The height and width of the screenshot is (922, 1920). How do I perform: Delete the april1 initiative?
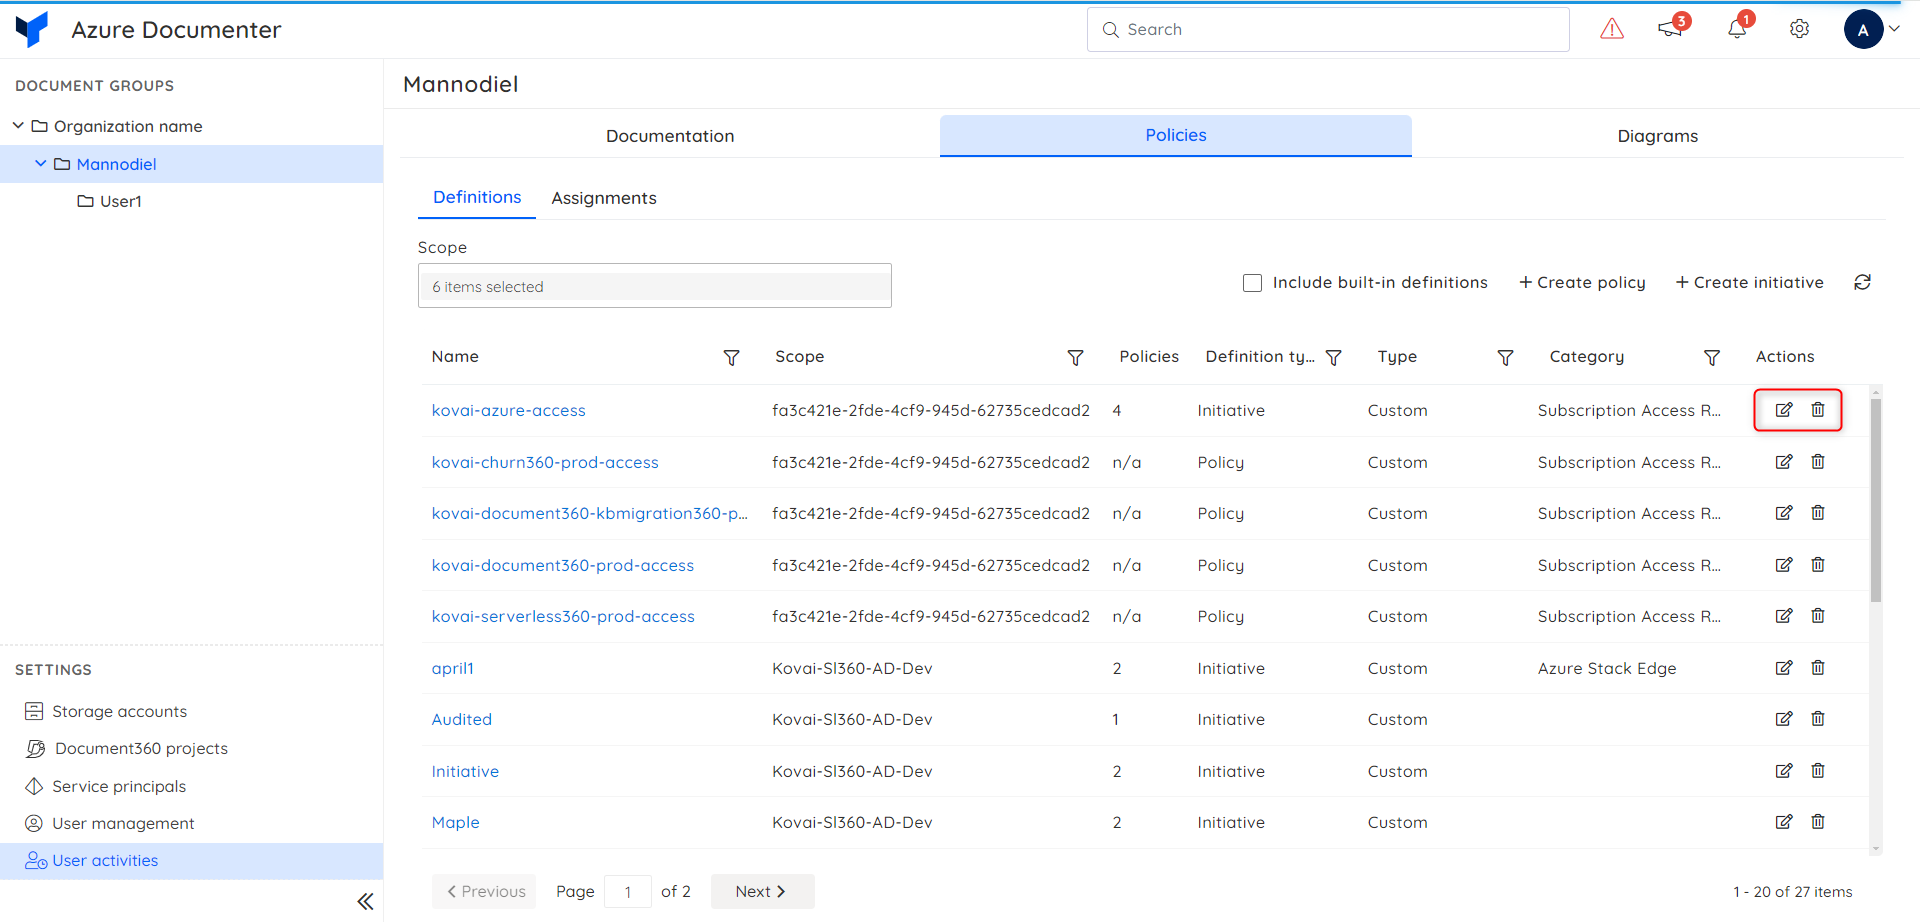point(1818,668)
